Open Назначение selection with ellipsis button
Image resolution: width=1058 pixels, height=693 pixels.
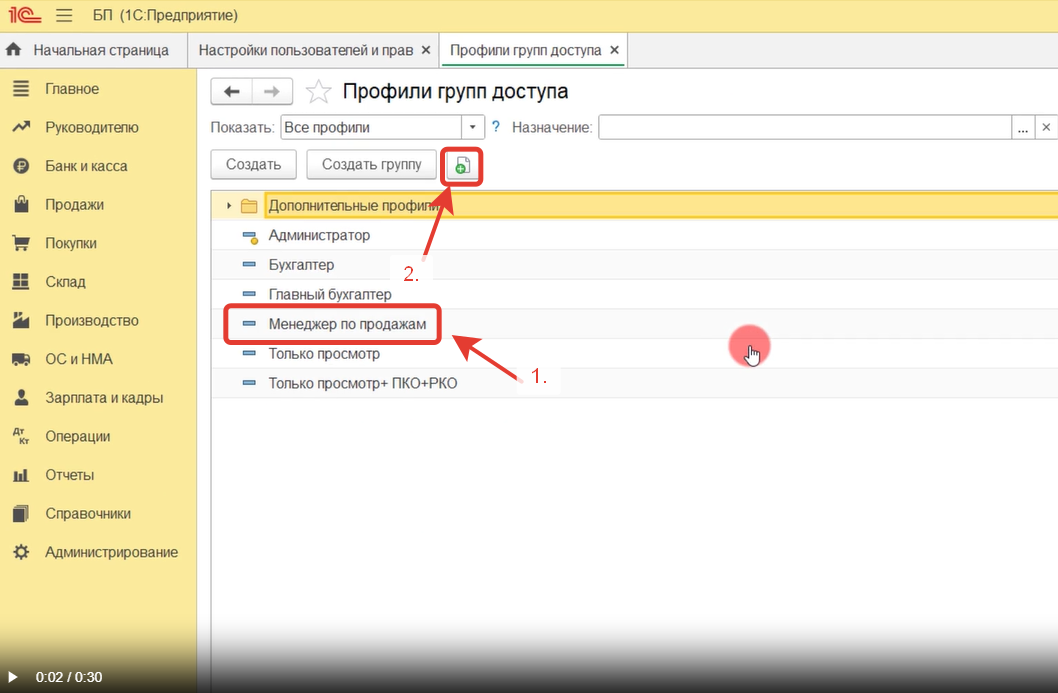1022,128
